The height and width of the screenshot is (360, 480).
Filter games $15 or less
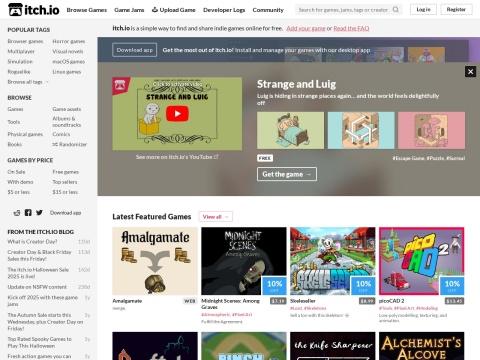(x=65, y=192)
